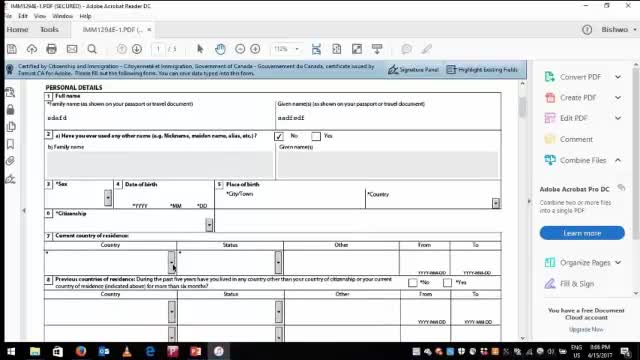This screenshot has width=640, height=360.
Task: Go to previous page arrow
Action: (122, 49)
